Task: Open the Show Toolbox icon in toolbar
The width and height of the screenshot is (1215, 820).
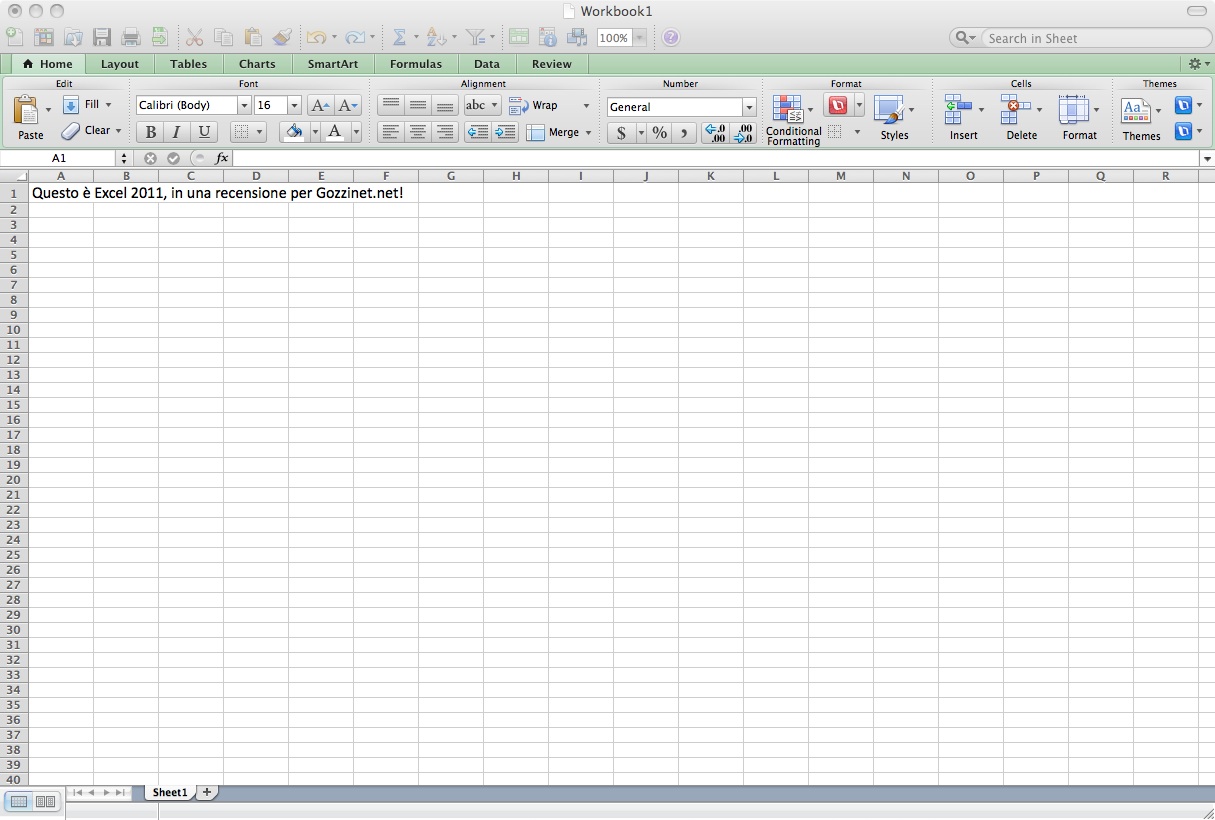Action: [x=547, y=38]
